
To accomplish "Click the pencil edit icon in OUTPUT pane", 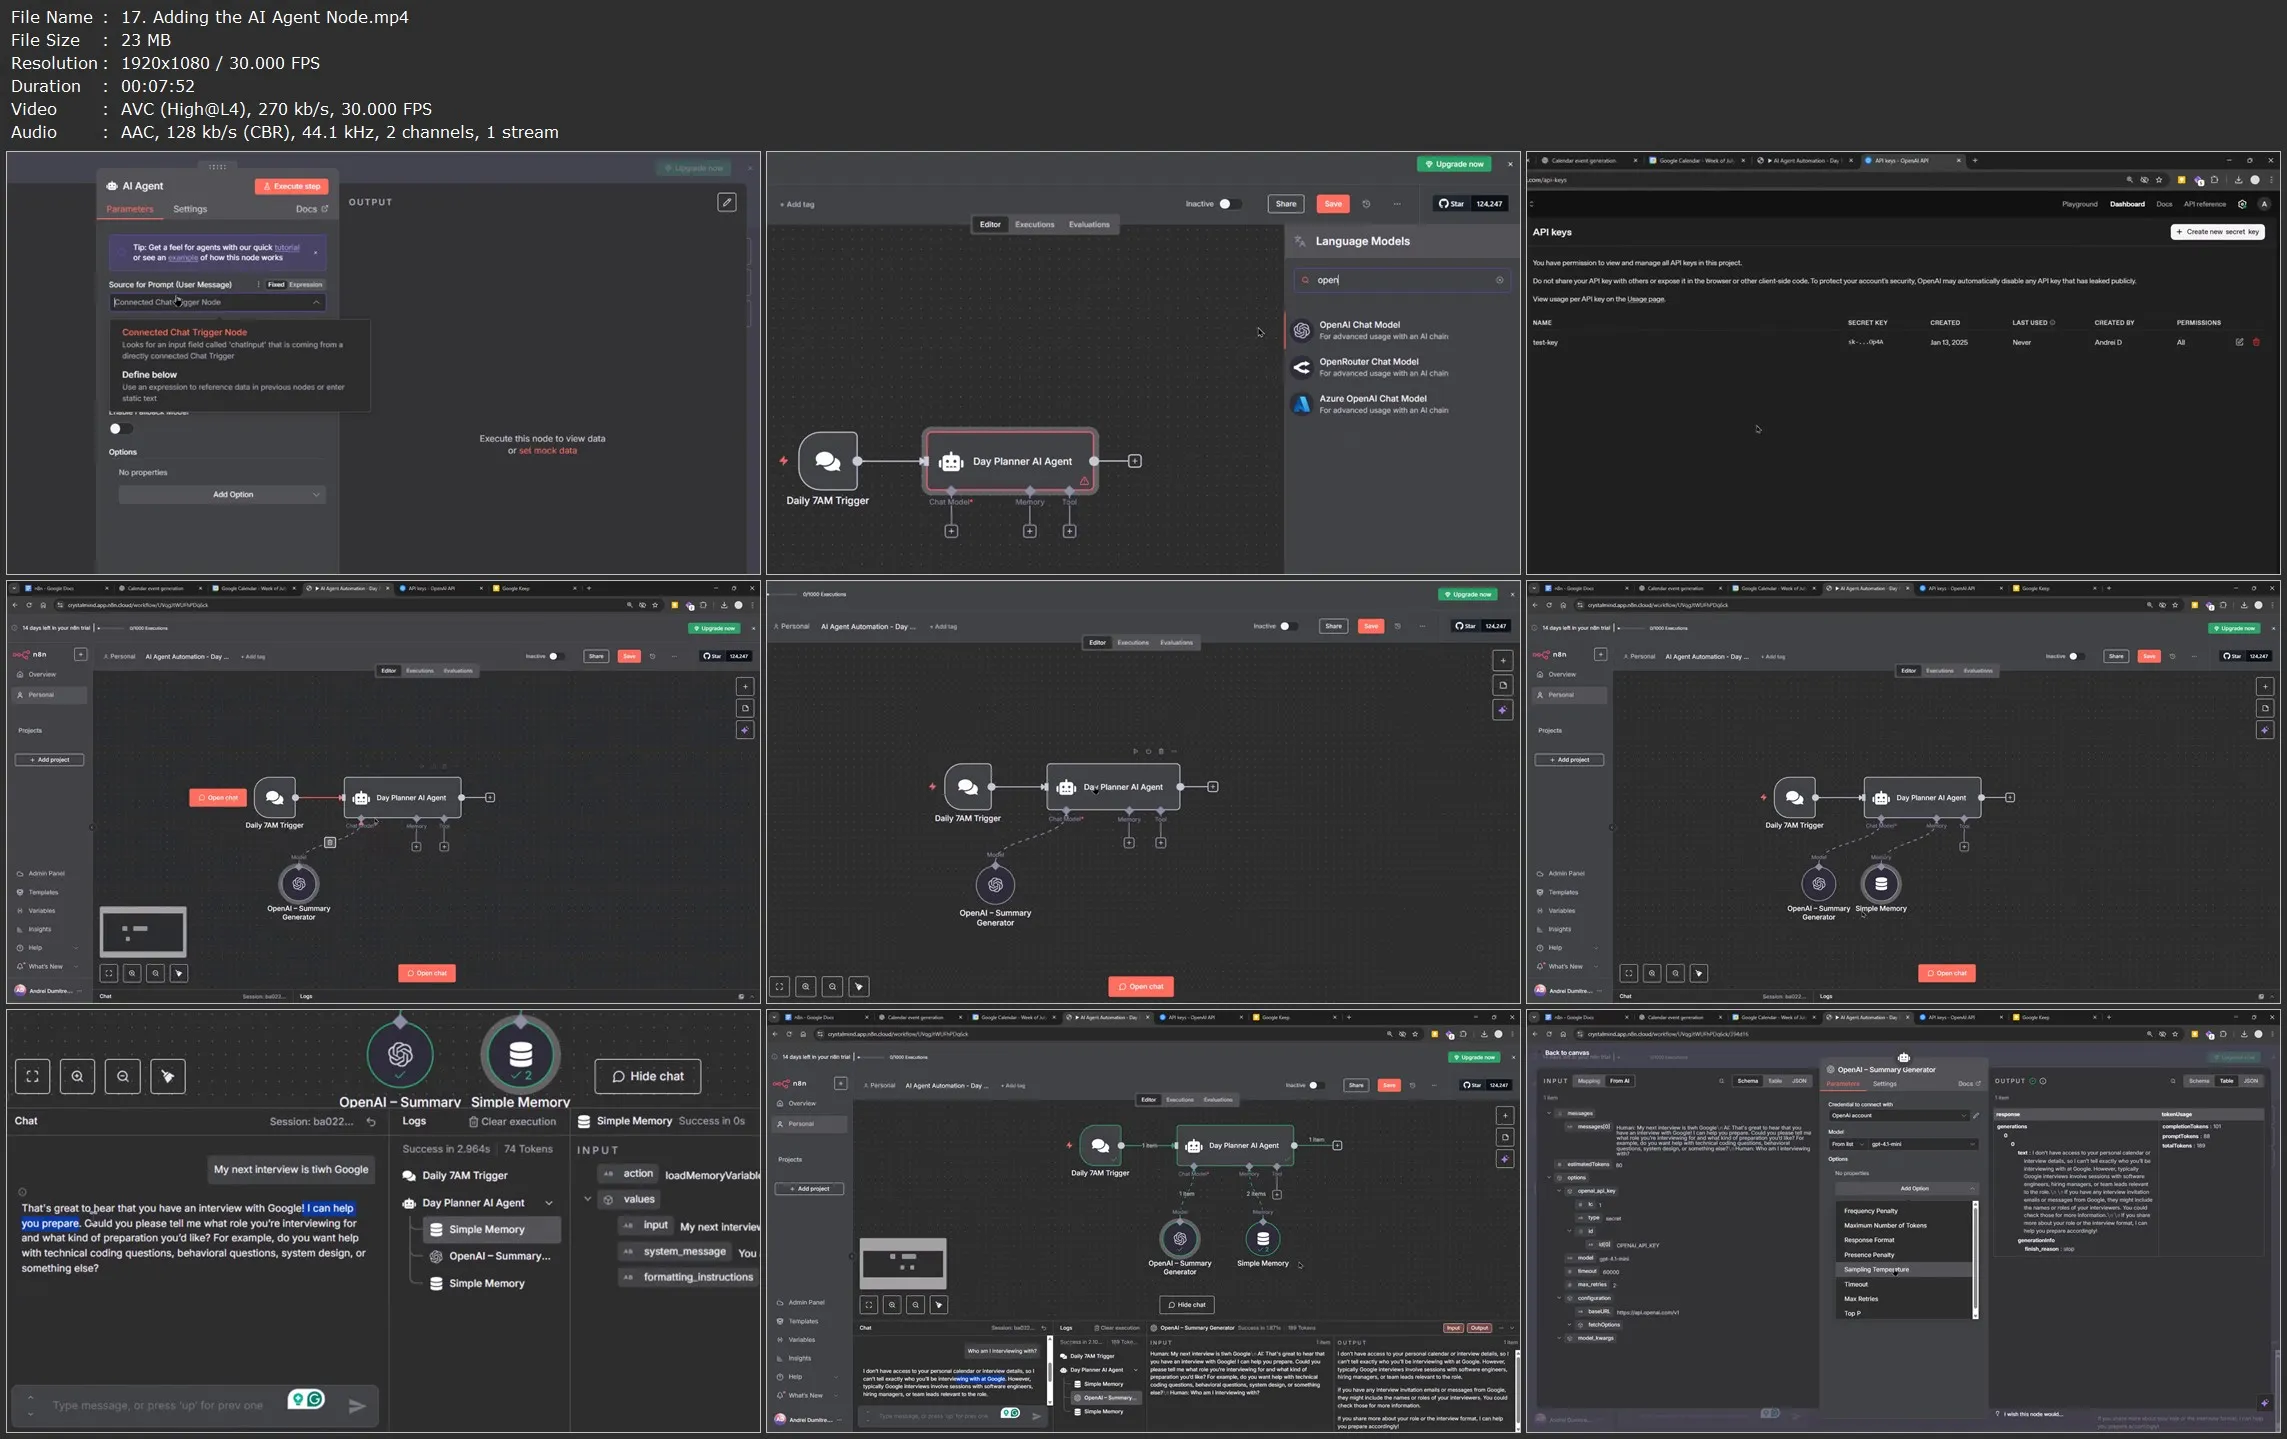I will tap(727, 202).
